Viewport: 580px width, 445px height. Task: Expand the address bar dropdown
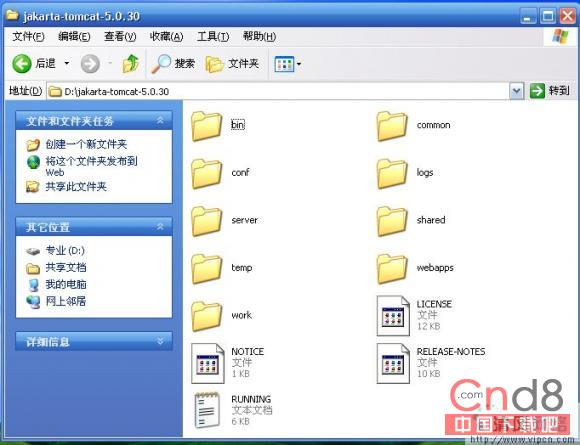click(x=516, y=91)
